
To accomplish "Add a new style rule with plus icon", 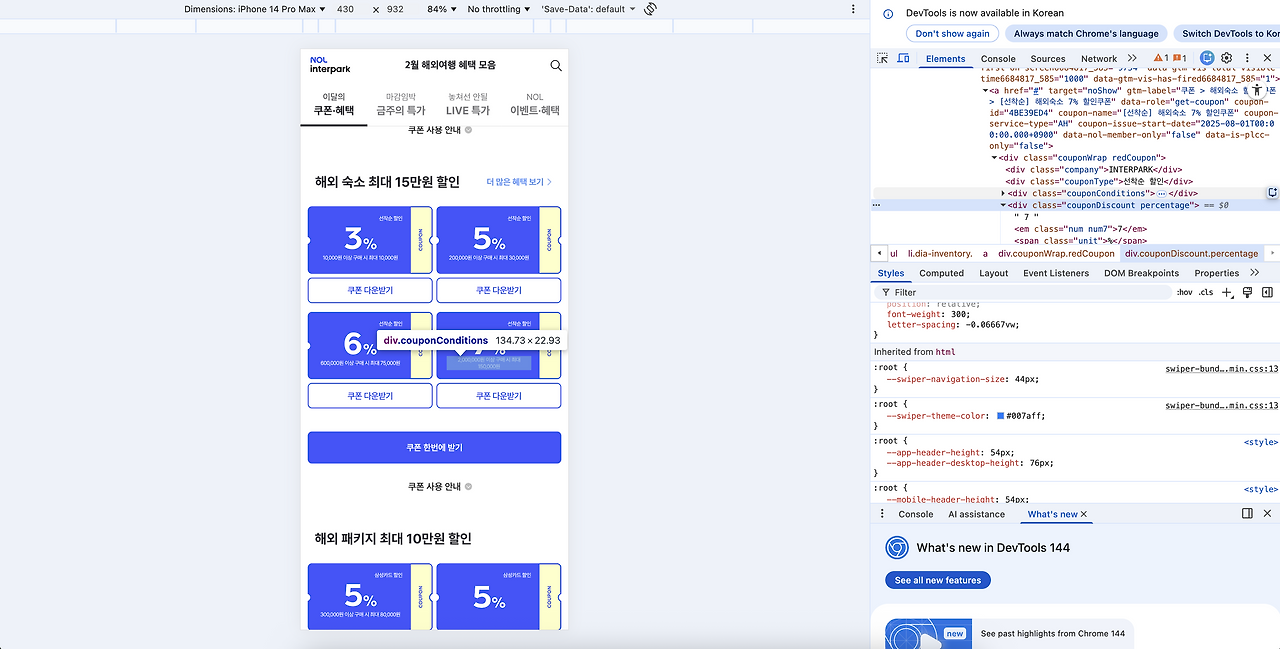I will 1228,291.
